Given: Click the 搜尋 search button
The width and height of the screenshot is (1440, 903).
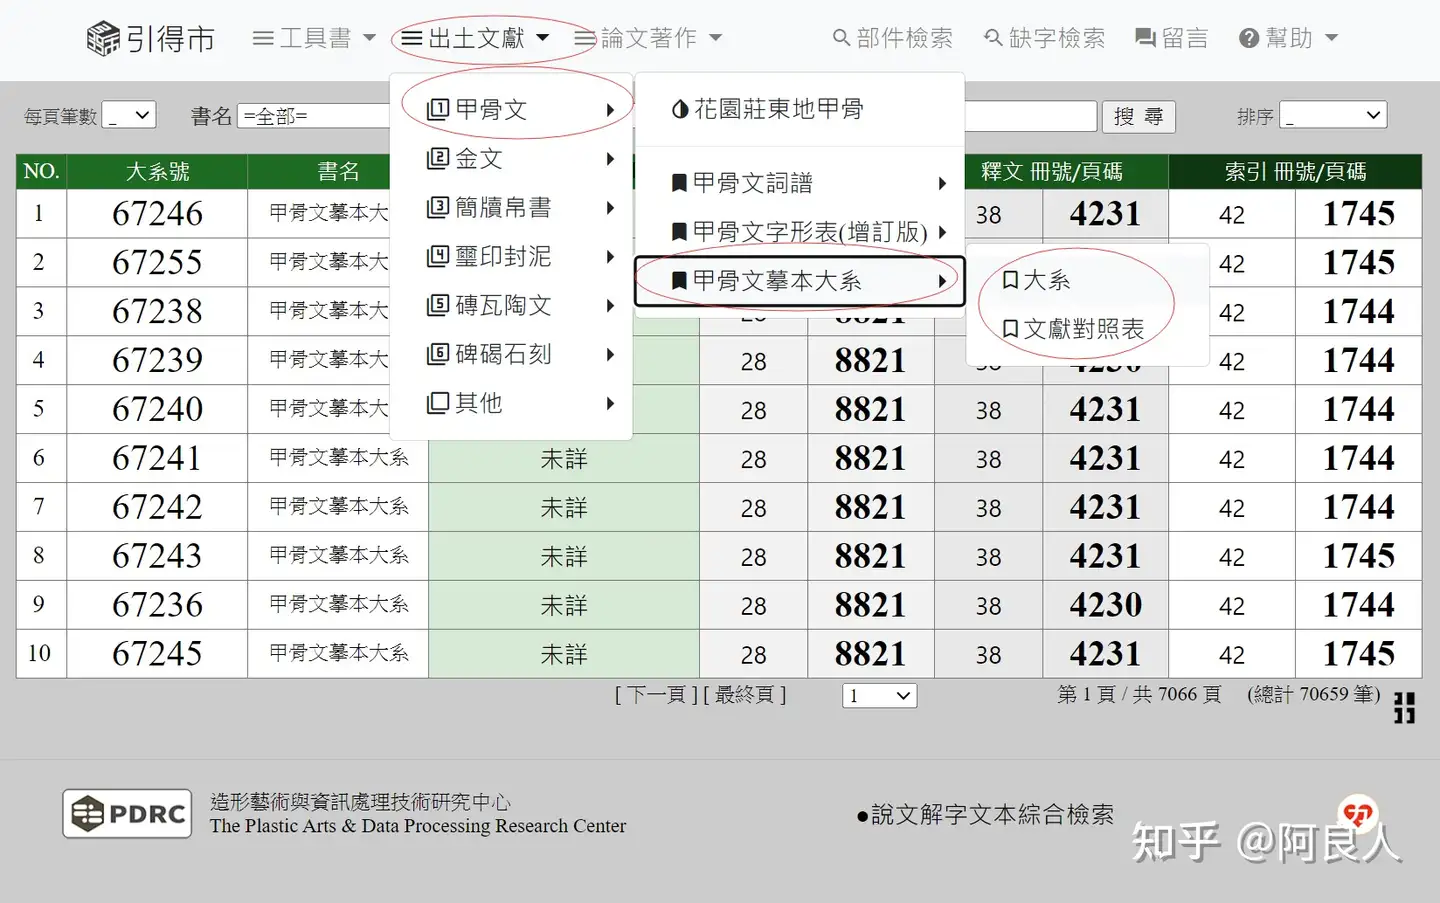Looking at the screenshot, I should pyautogui.click(x=1138, y=117).
